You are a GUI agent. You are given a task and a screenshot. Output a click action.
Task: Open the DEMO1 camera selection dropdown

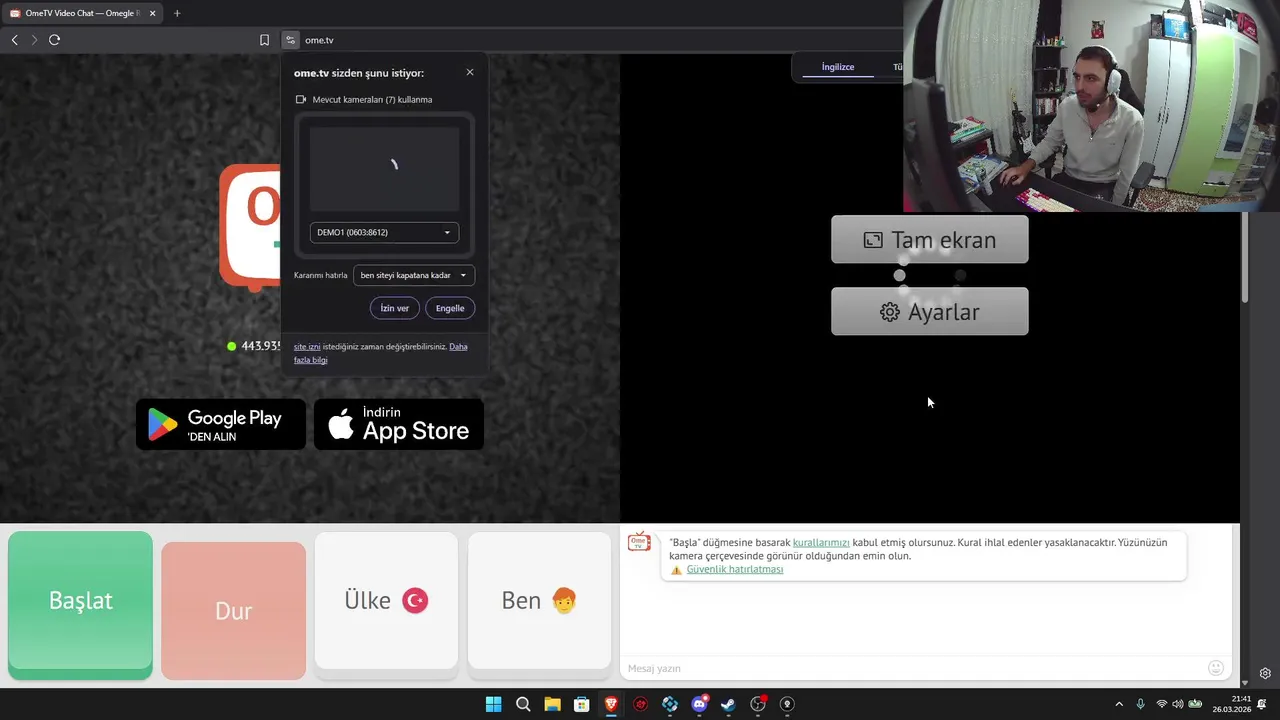[x=384, y=232]
